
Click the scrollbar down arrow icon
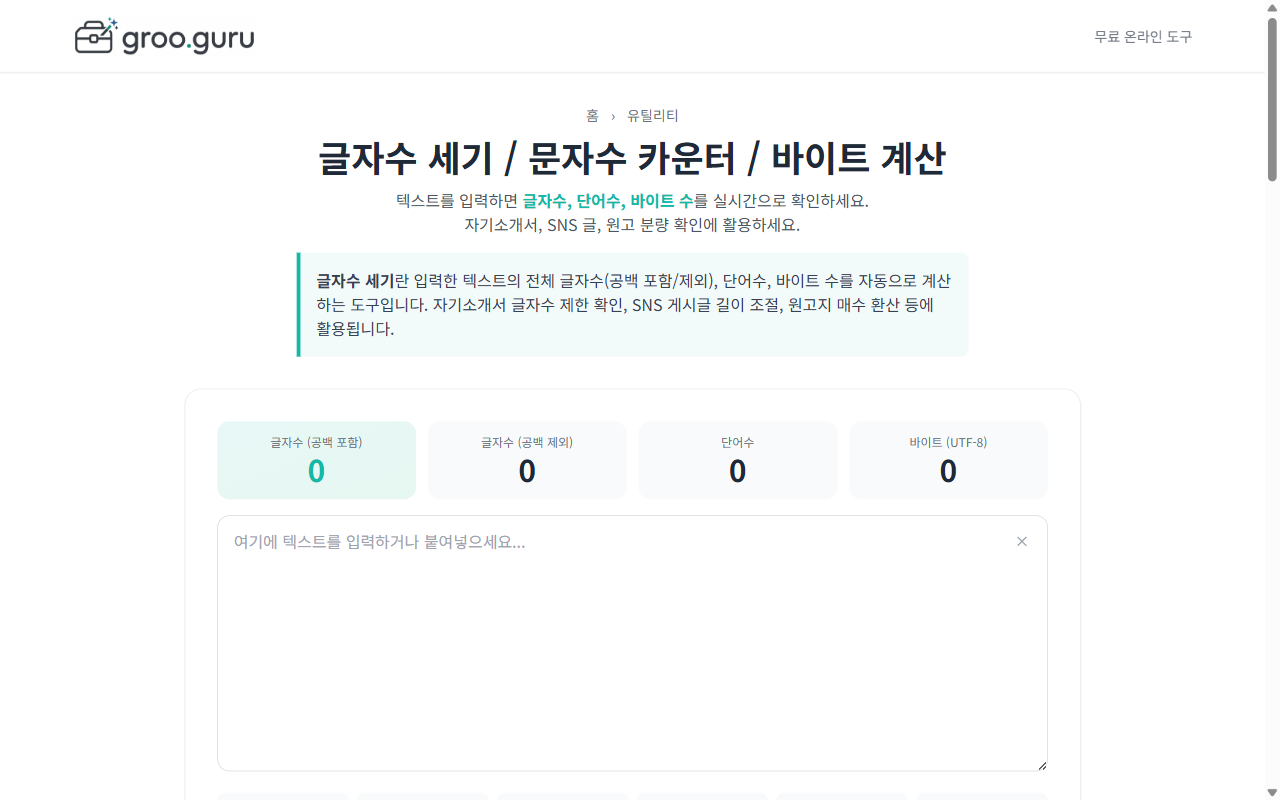click(x=1271, y=792)
